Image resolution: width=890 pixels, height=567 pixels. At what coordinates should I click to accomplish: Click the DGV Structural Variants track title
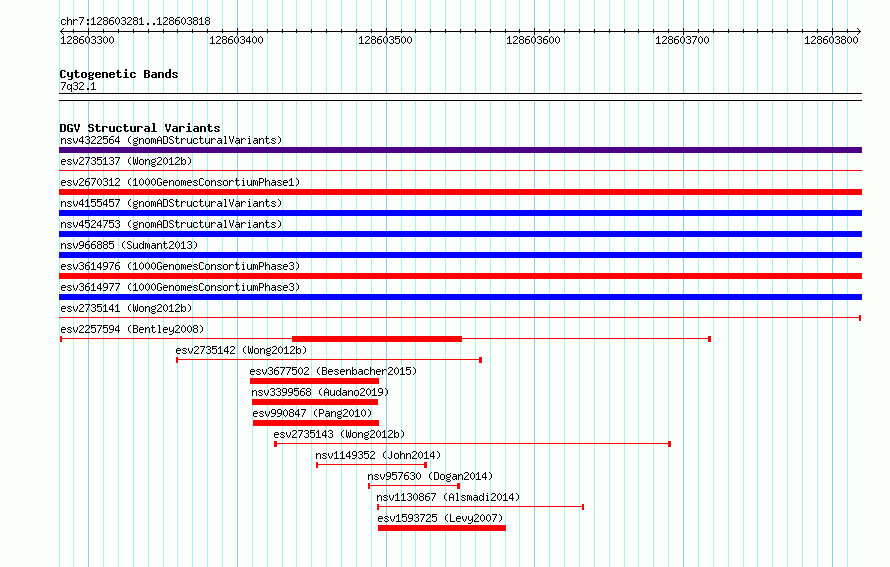pyautogui.click(x=140, y=128)
